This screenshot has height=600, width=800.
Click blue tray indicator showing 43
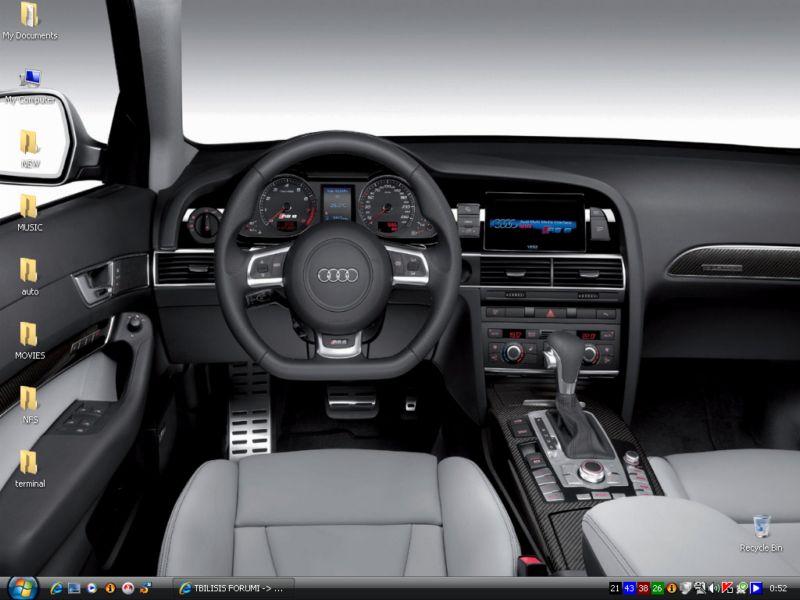(x=629, y=588)
